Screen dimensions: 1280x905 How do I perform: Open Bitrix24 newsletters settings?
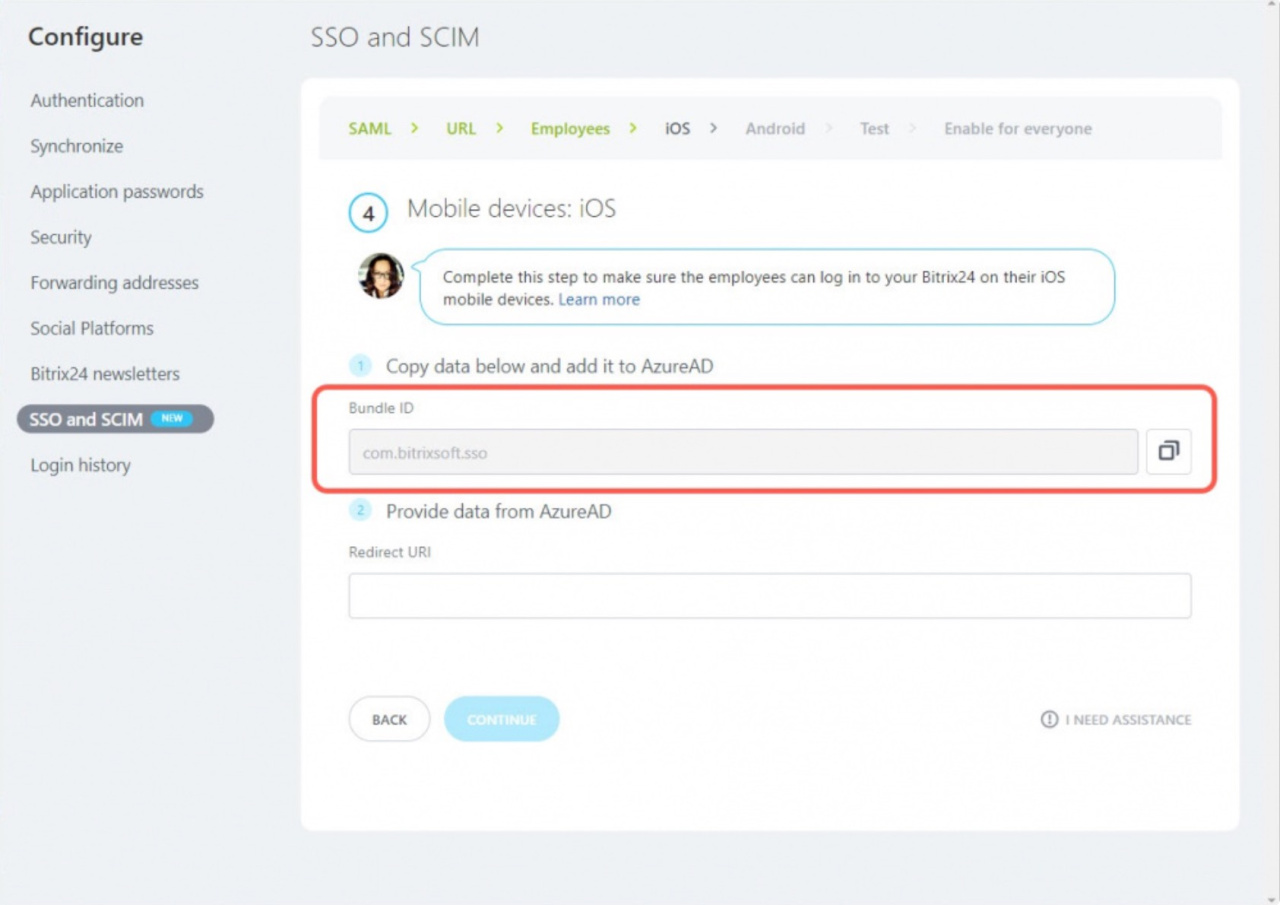(105, 374)
